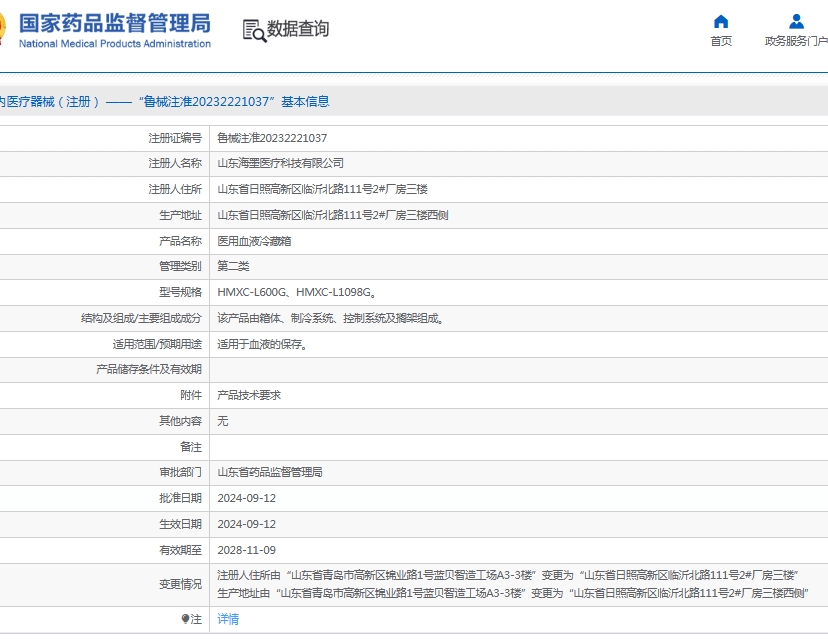828x639 pixels.
Task: Click the 注册人名称 row label
Action: point(175,164)
